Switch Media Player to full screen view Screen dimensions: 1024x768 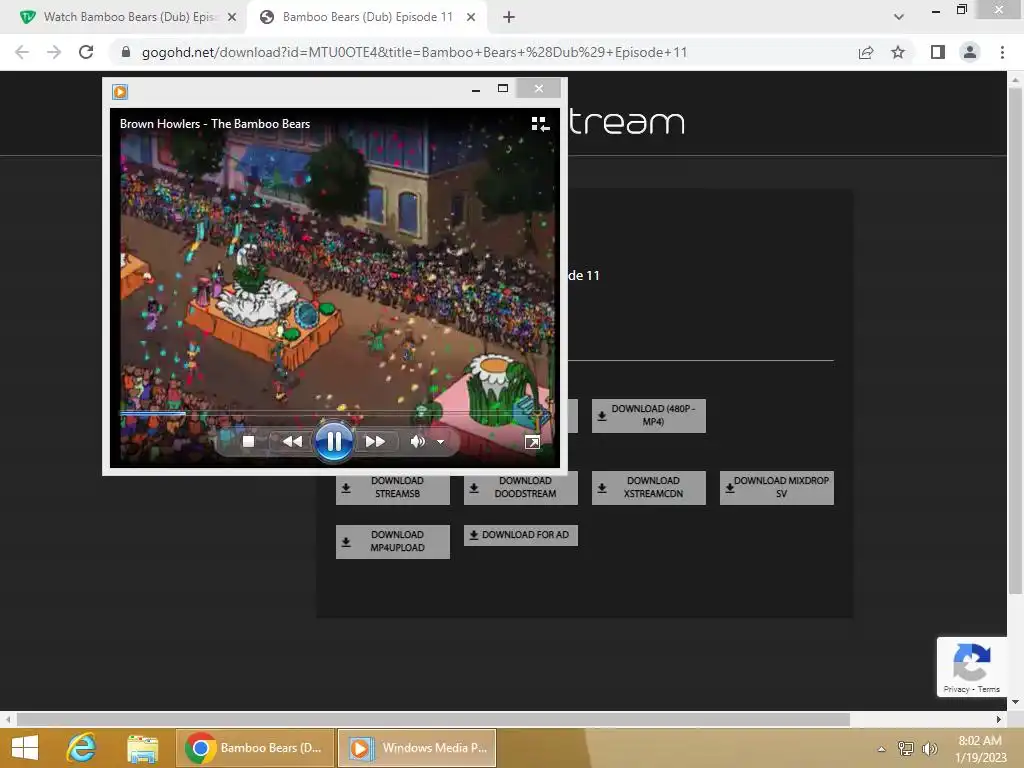532,442
